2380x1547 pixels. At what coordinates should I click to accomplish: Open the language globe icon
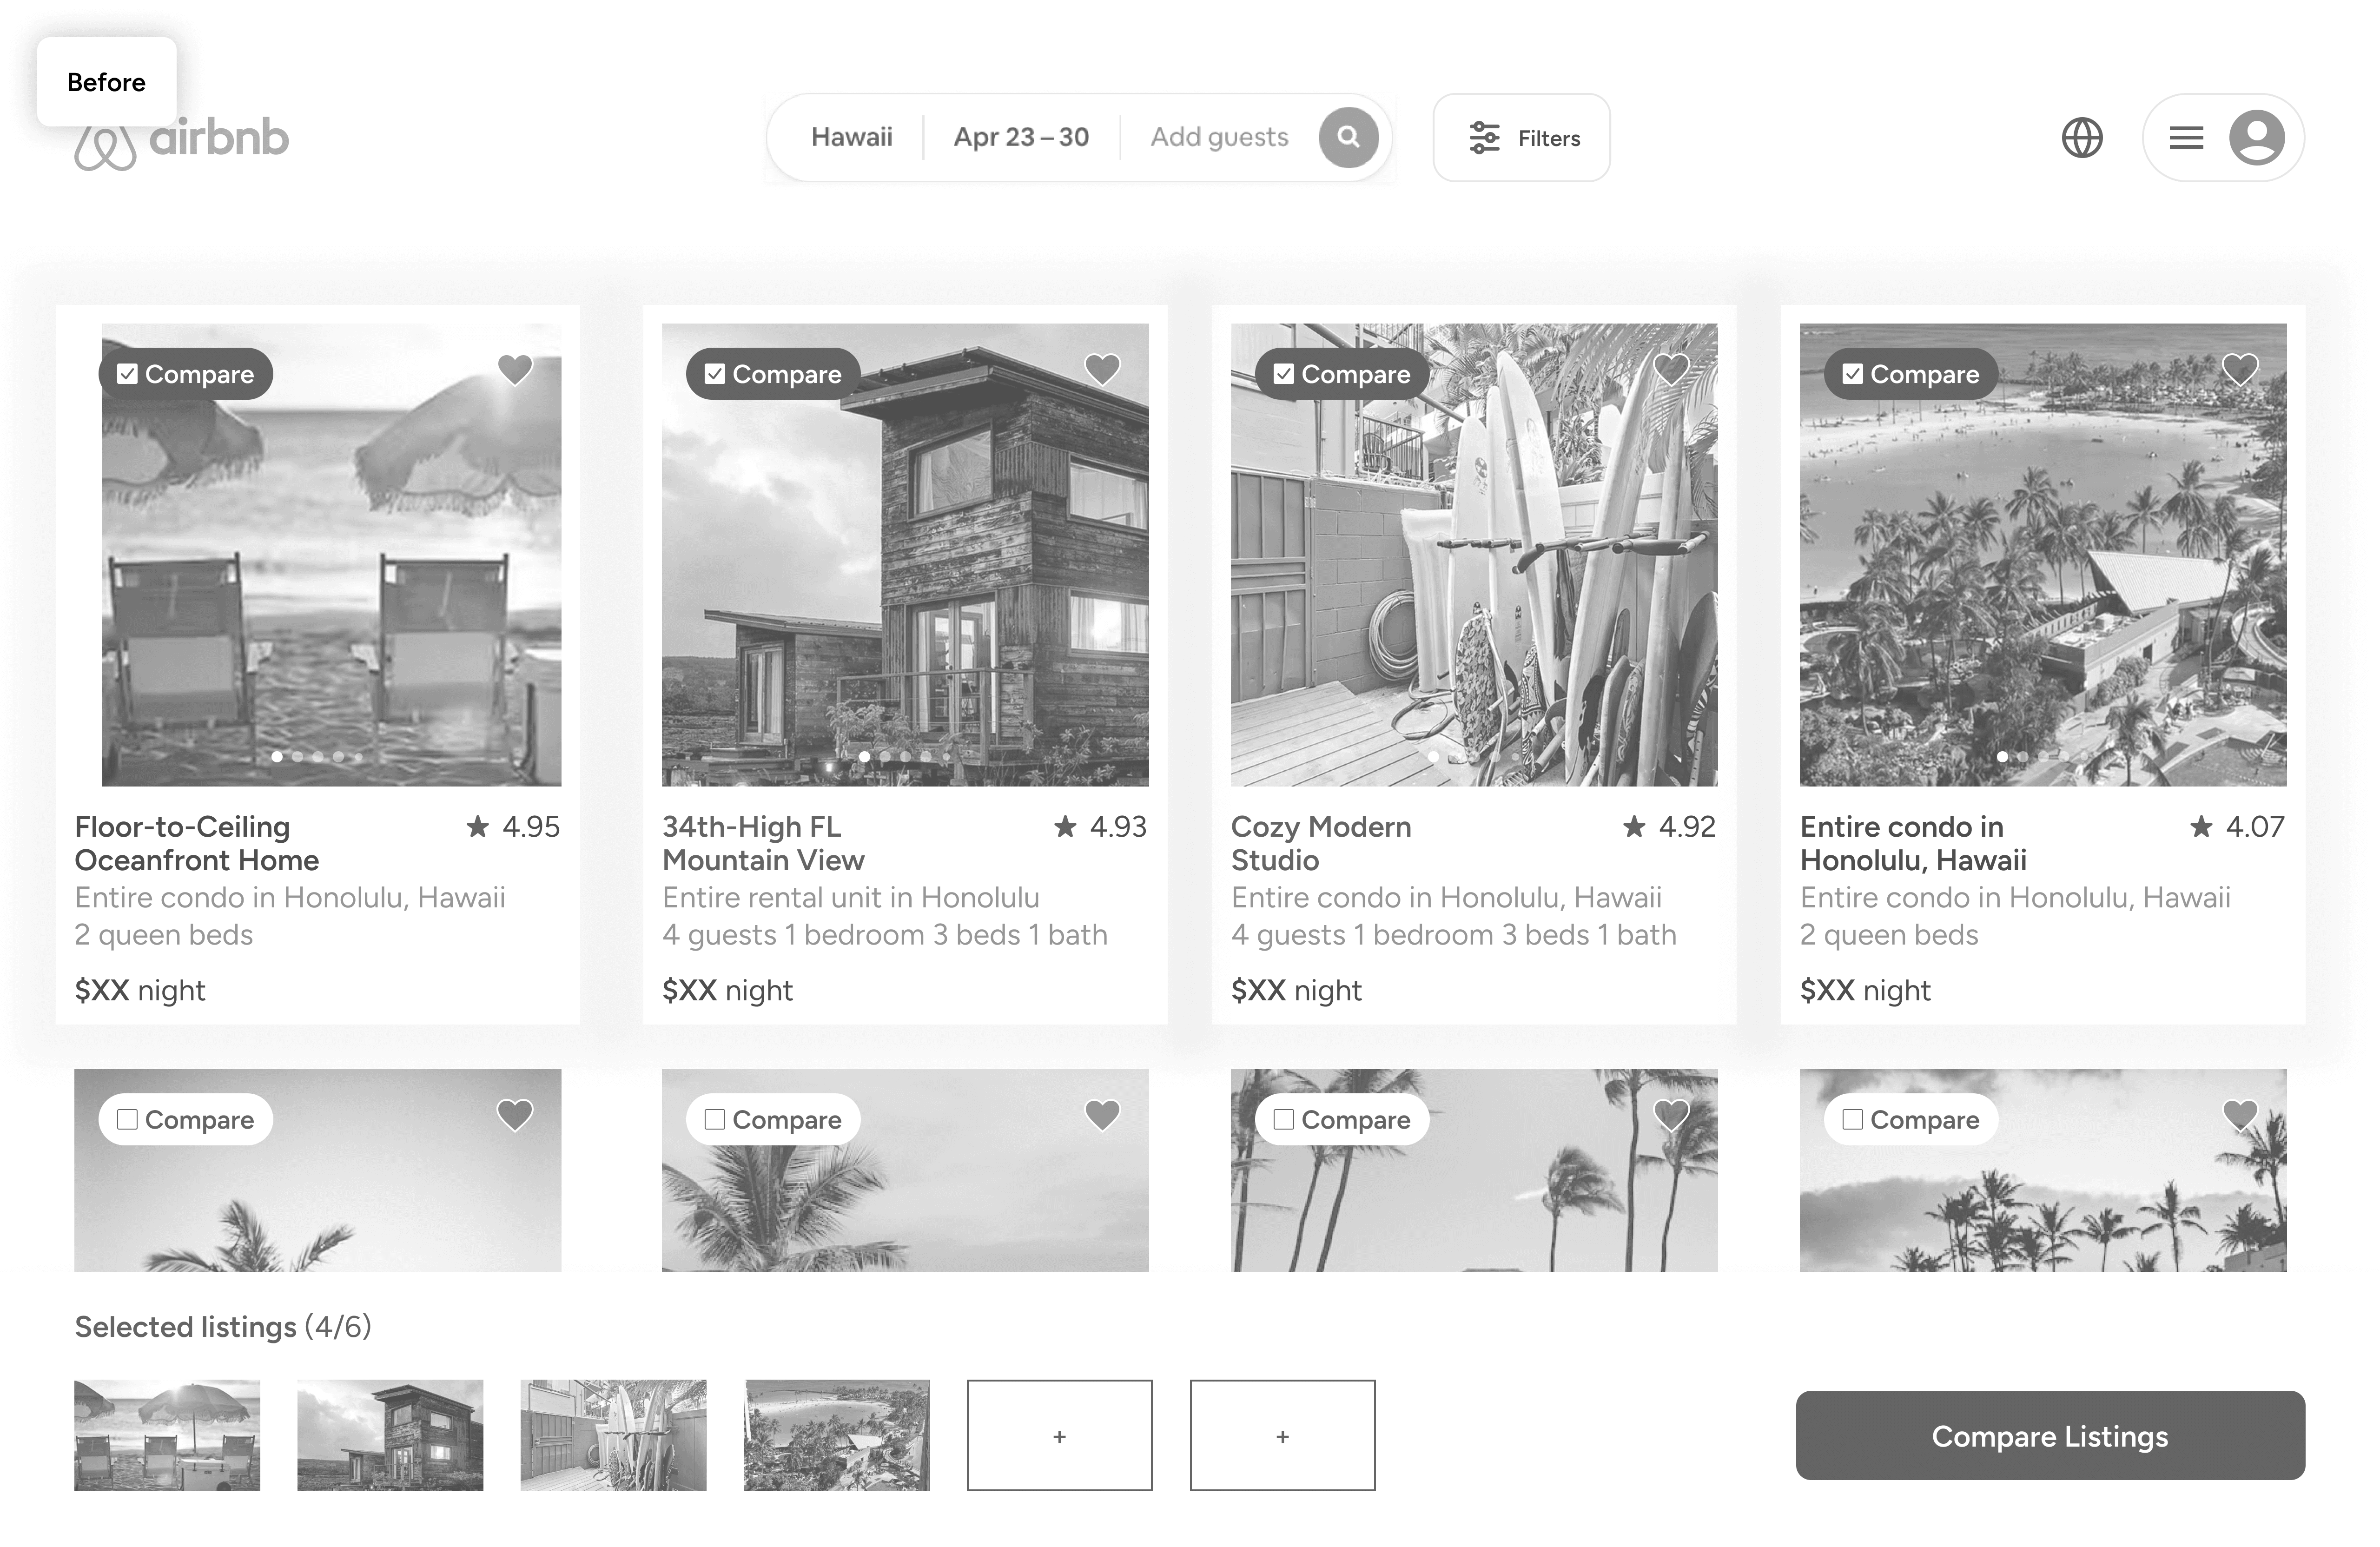[x=2082, y=137]
